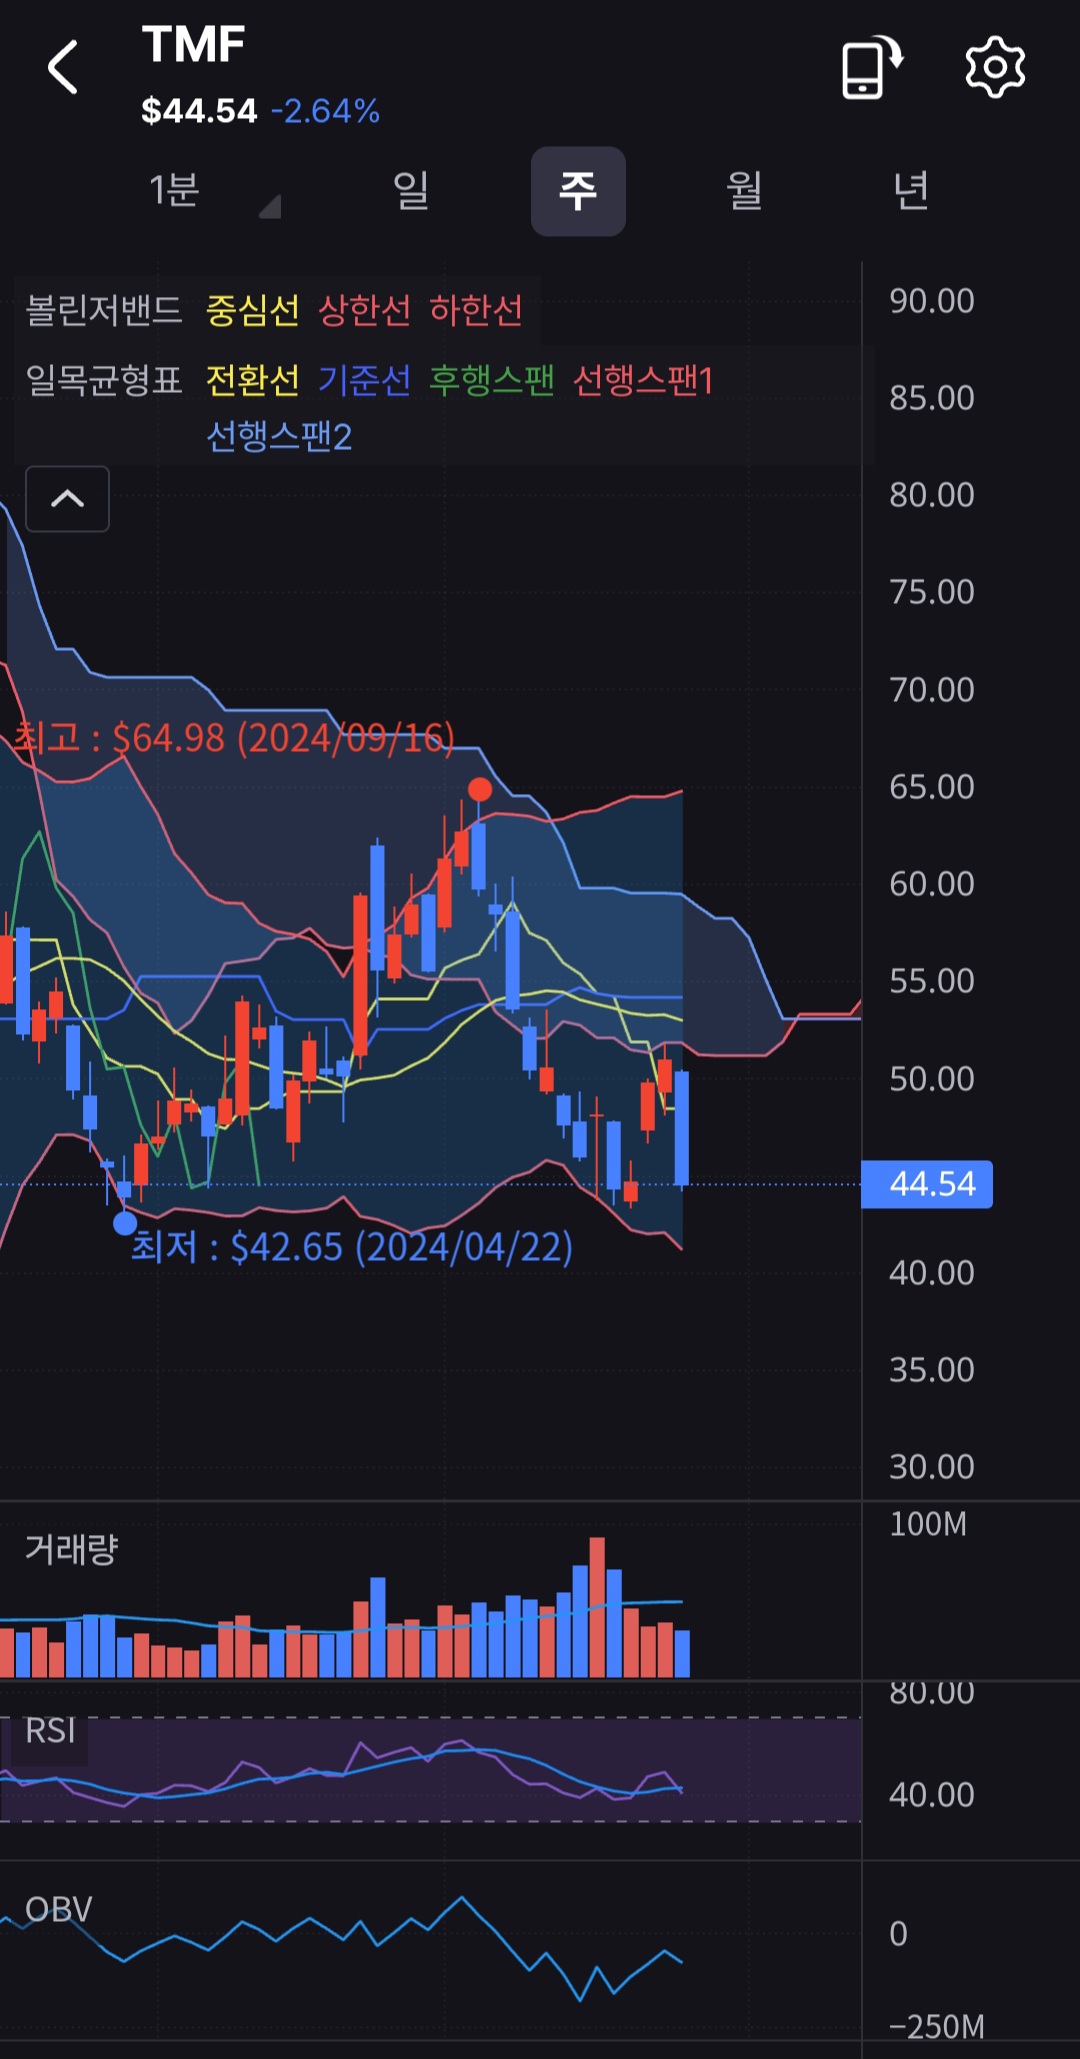
Task: Tap the -2.64% change value
Action: (x=325, y=111)
